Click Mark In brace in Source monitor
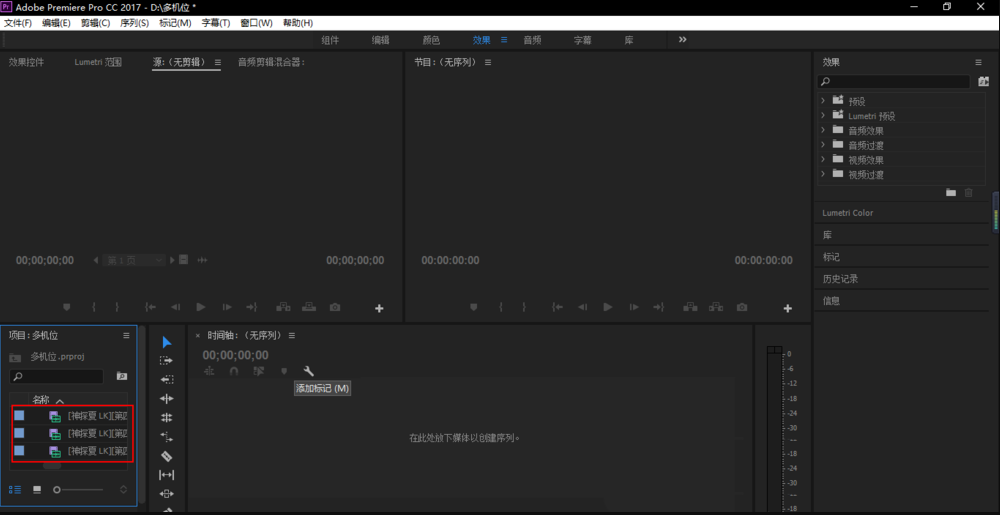The height and width of the screenshot is (515, 1000). pos(94,307)
